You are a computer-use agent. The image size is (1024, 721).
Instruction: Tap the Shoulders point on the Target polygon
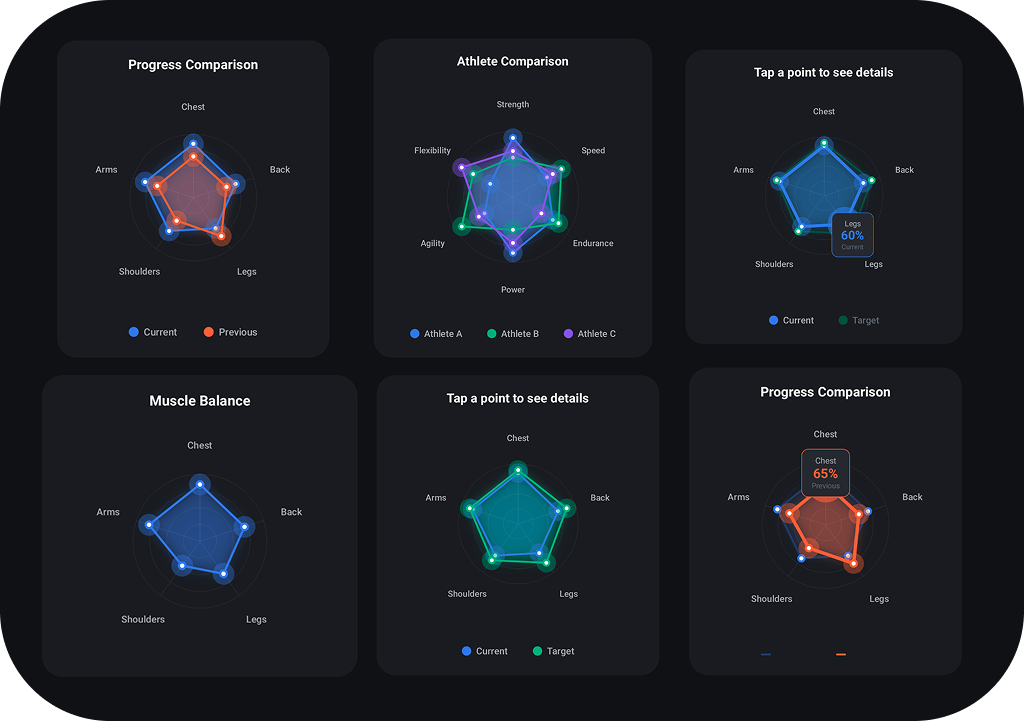pyautogui.click(x=490, y=560)
